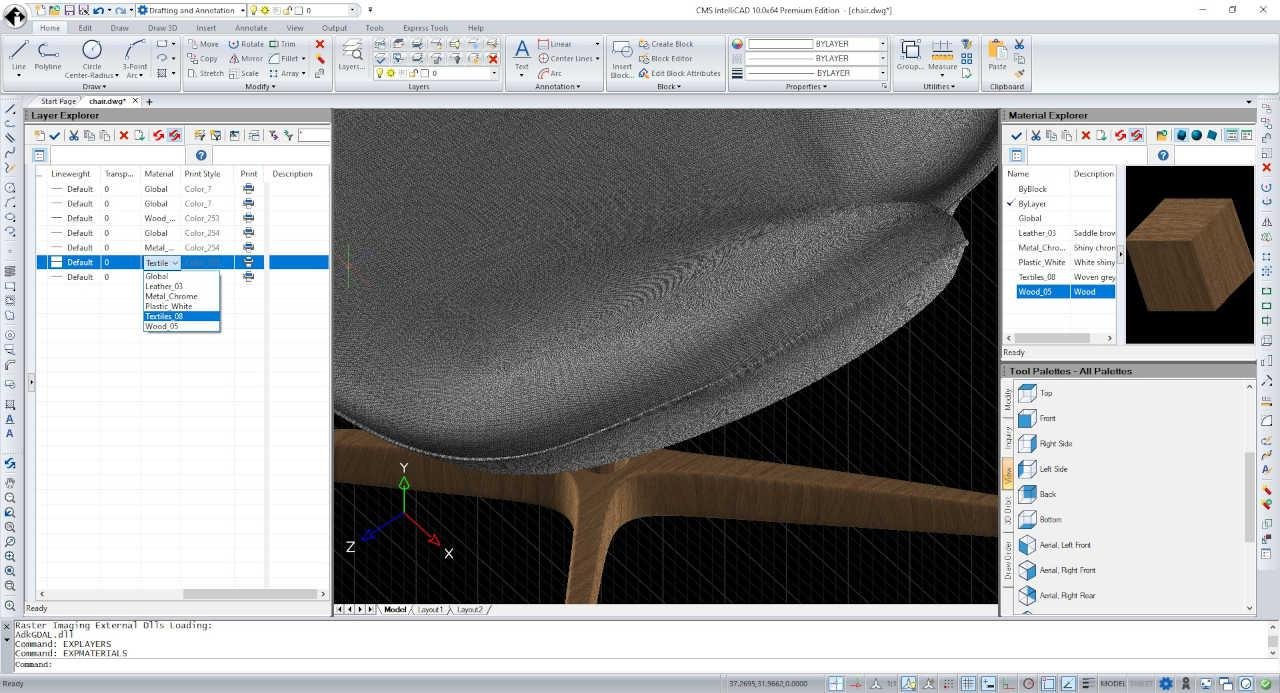Open the Insert ribbon tab
1280x693 pixels.
pos(206,28)
